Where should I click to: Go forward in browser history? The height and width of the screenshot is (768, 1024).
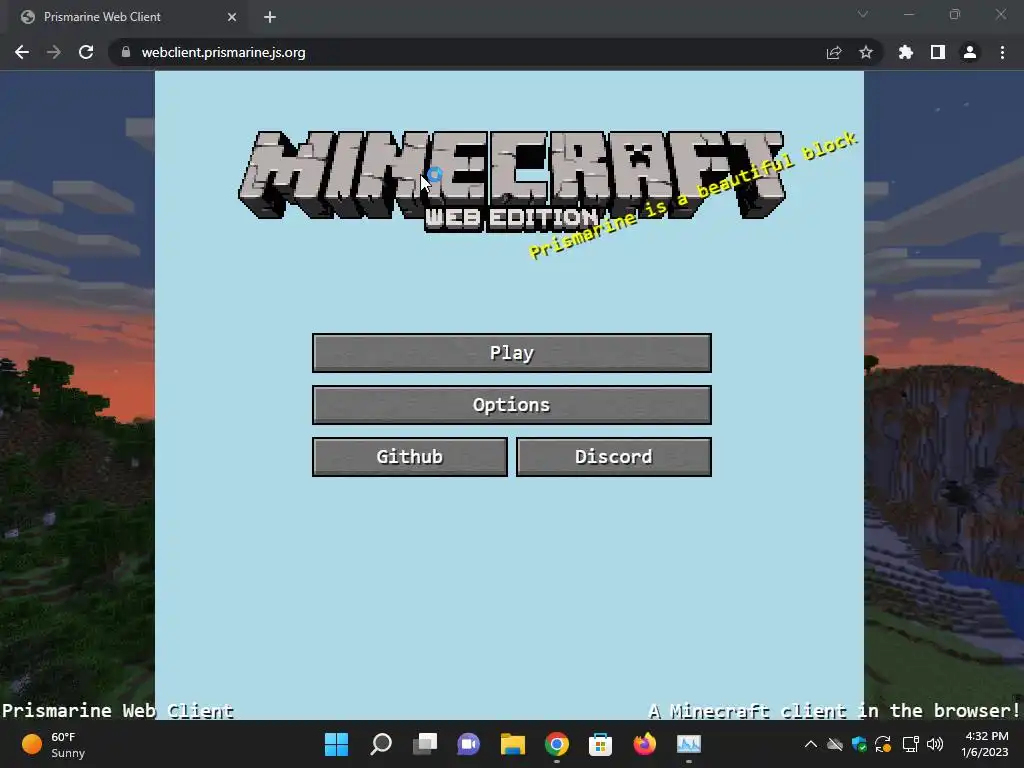tap(54, 52)
